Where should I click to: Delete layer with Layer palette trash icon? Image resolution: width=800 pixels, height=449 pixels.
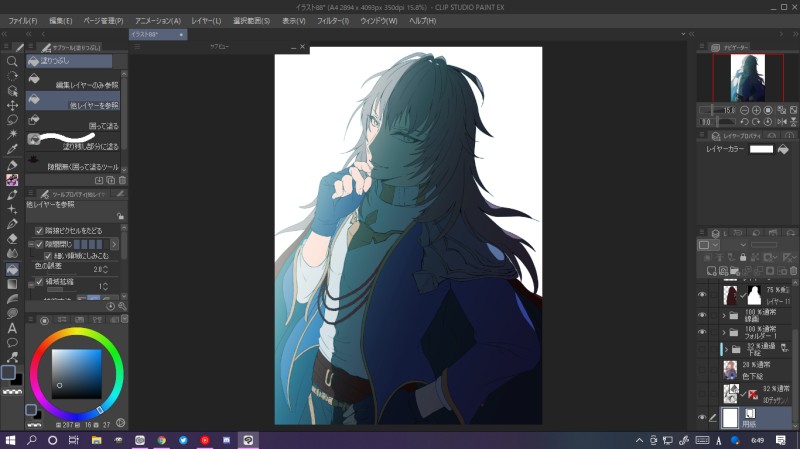tap(793, 271)
